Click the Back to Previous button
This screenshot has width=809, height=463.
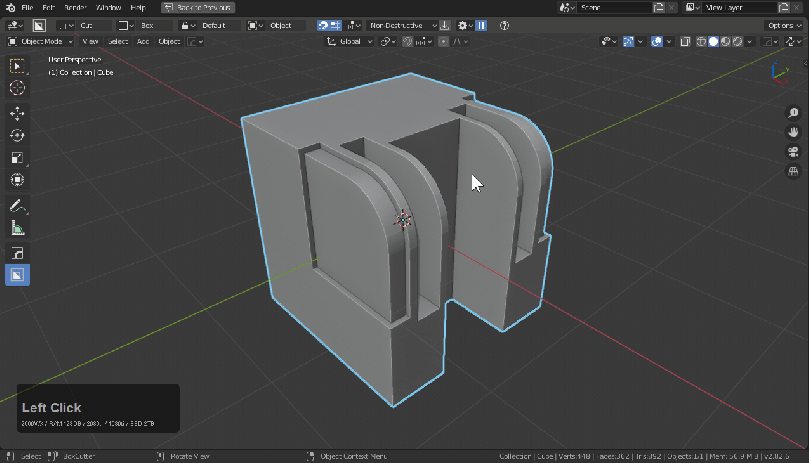point(197,7)
